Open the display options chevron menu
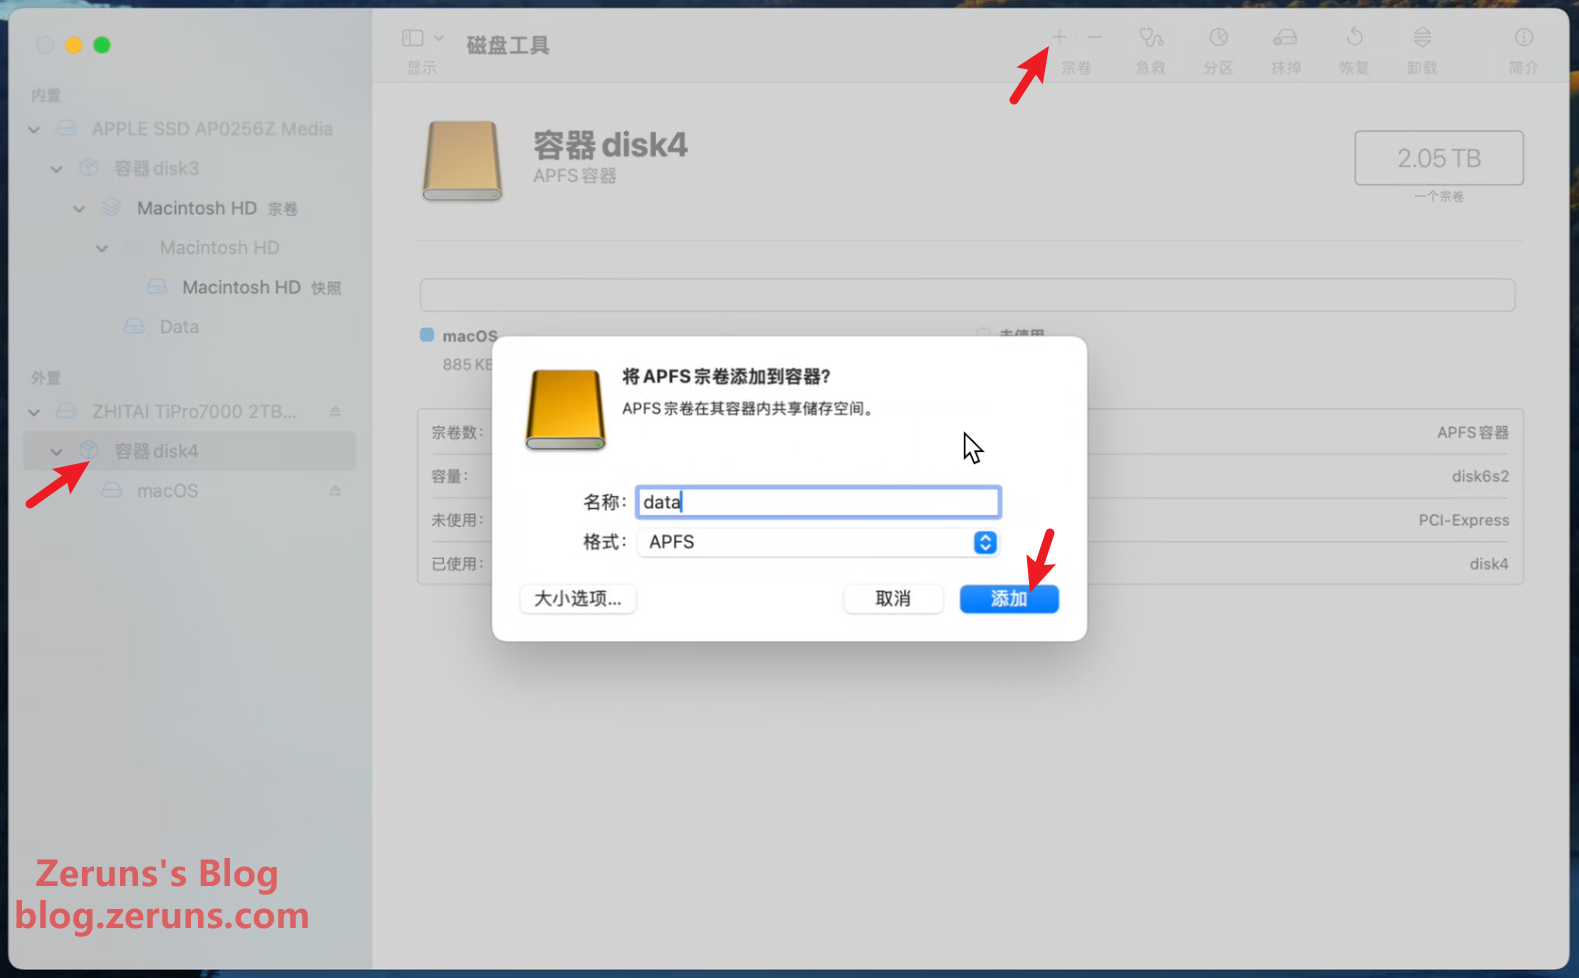Image resolution: width=1579 pixels, height=978 pixels. (438, 38)
